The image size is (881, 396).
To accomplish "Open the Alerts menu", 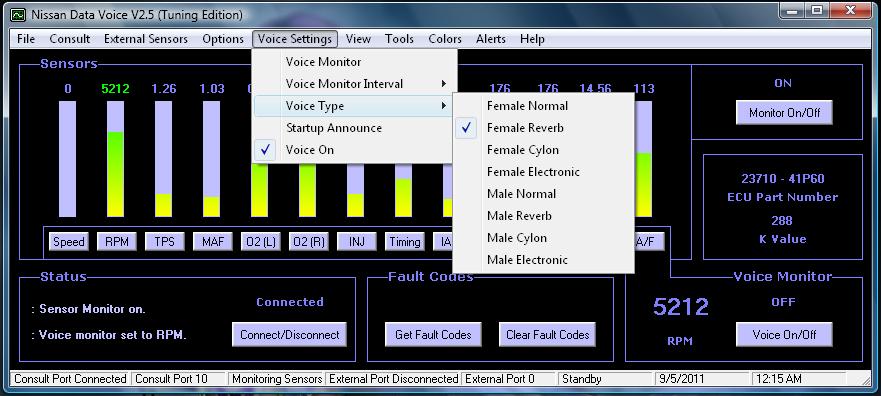I will point(491,39).
